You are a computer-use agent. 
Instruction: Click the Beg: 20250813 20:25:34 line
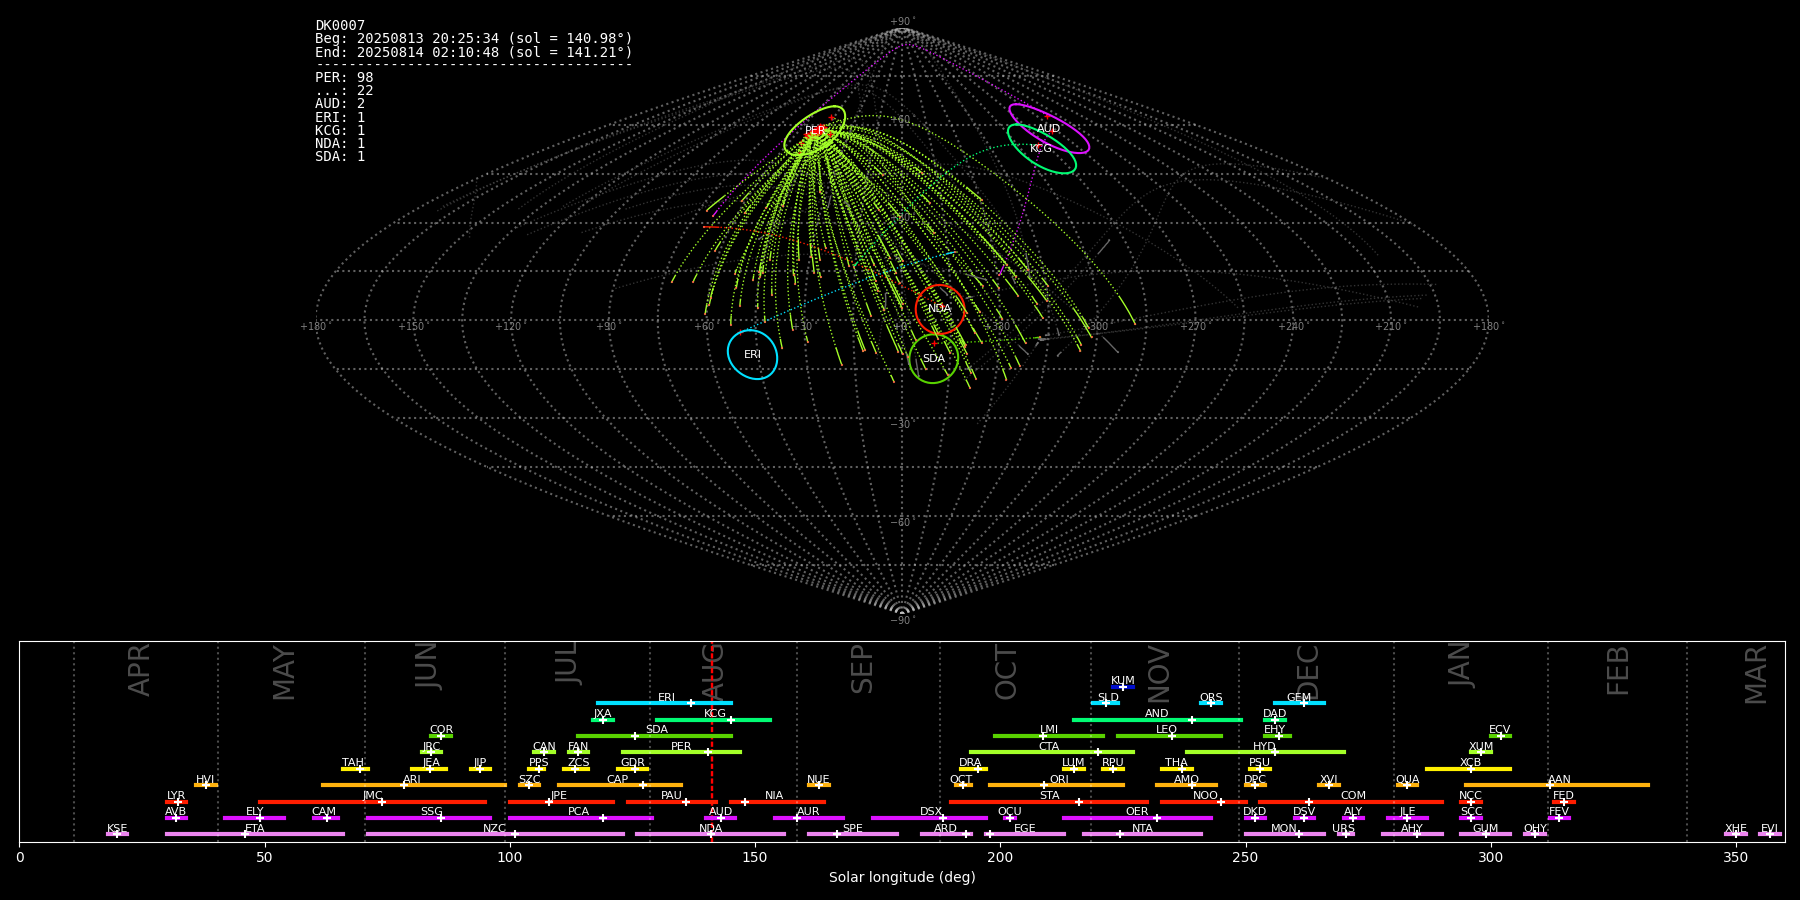pos(474,39)
